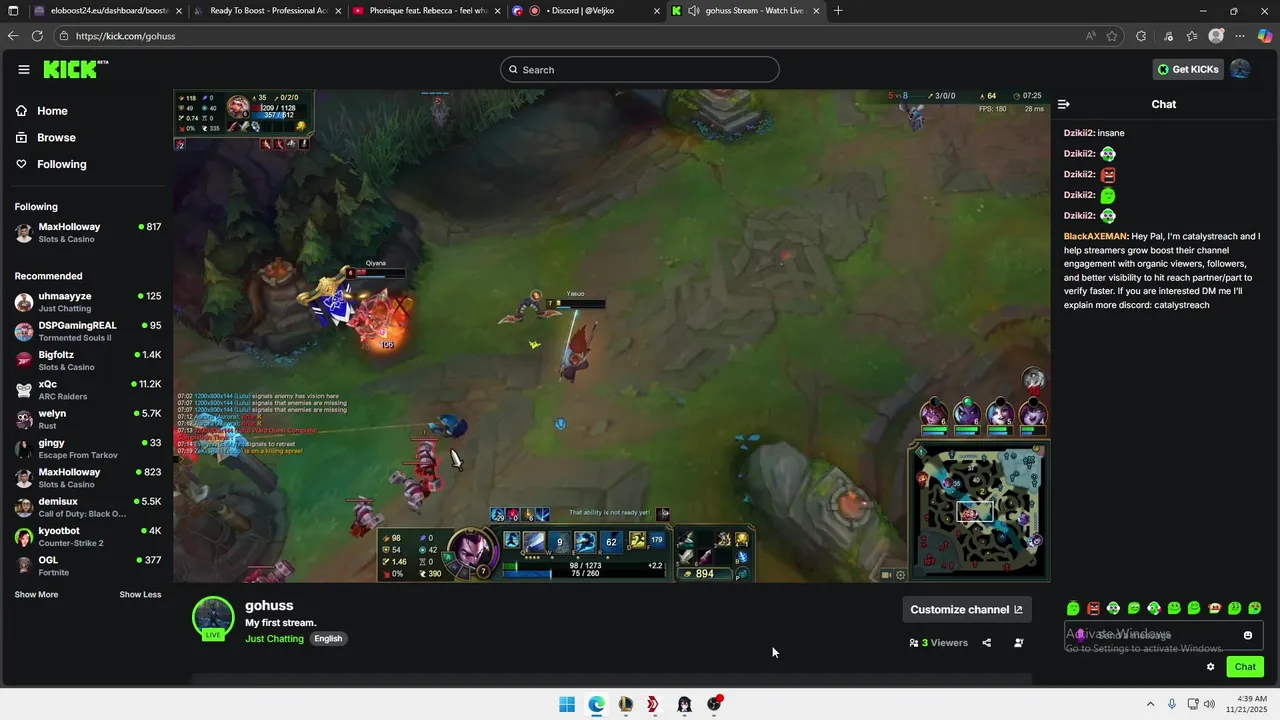Open Copilot in Edge toolbar
The height and width of the screenshot is (720, 1280).
[1265, 36]
